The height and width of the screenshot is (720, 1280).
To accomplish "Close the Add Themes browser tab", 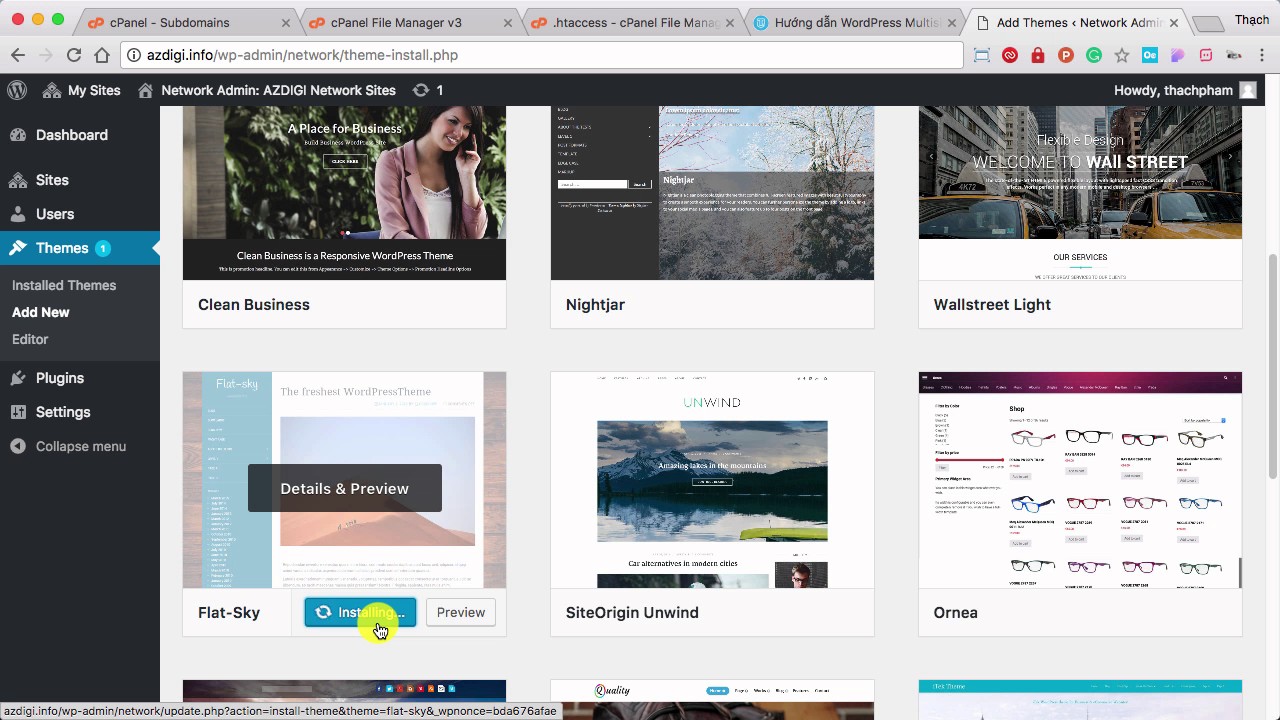I will 1173,22.
